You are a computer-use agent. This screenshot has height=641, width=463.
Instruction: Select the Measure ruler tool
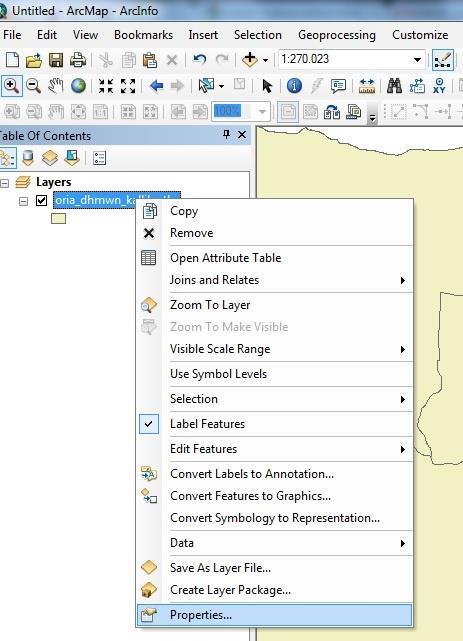pyautogui.click(x=367, y=86)
